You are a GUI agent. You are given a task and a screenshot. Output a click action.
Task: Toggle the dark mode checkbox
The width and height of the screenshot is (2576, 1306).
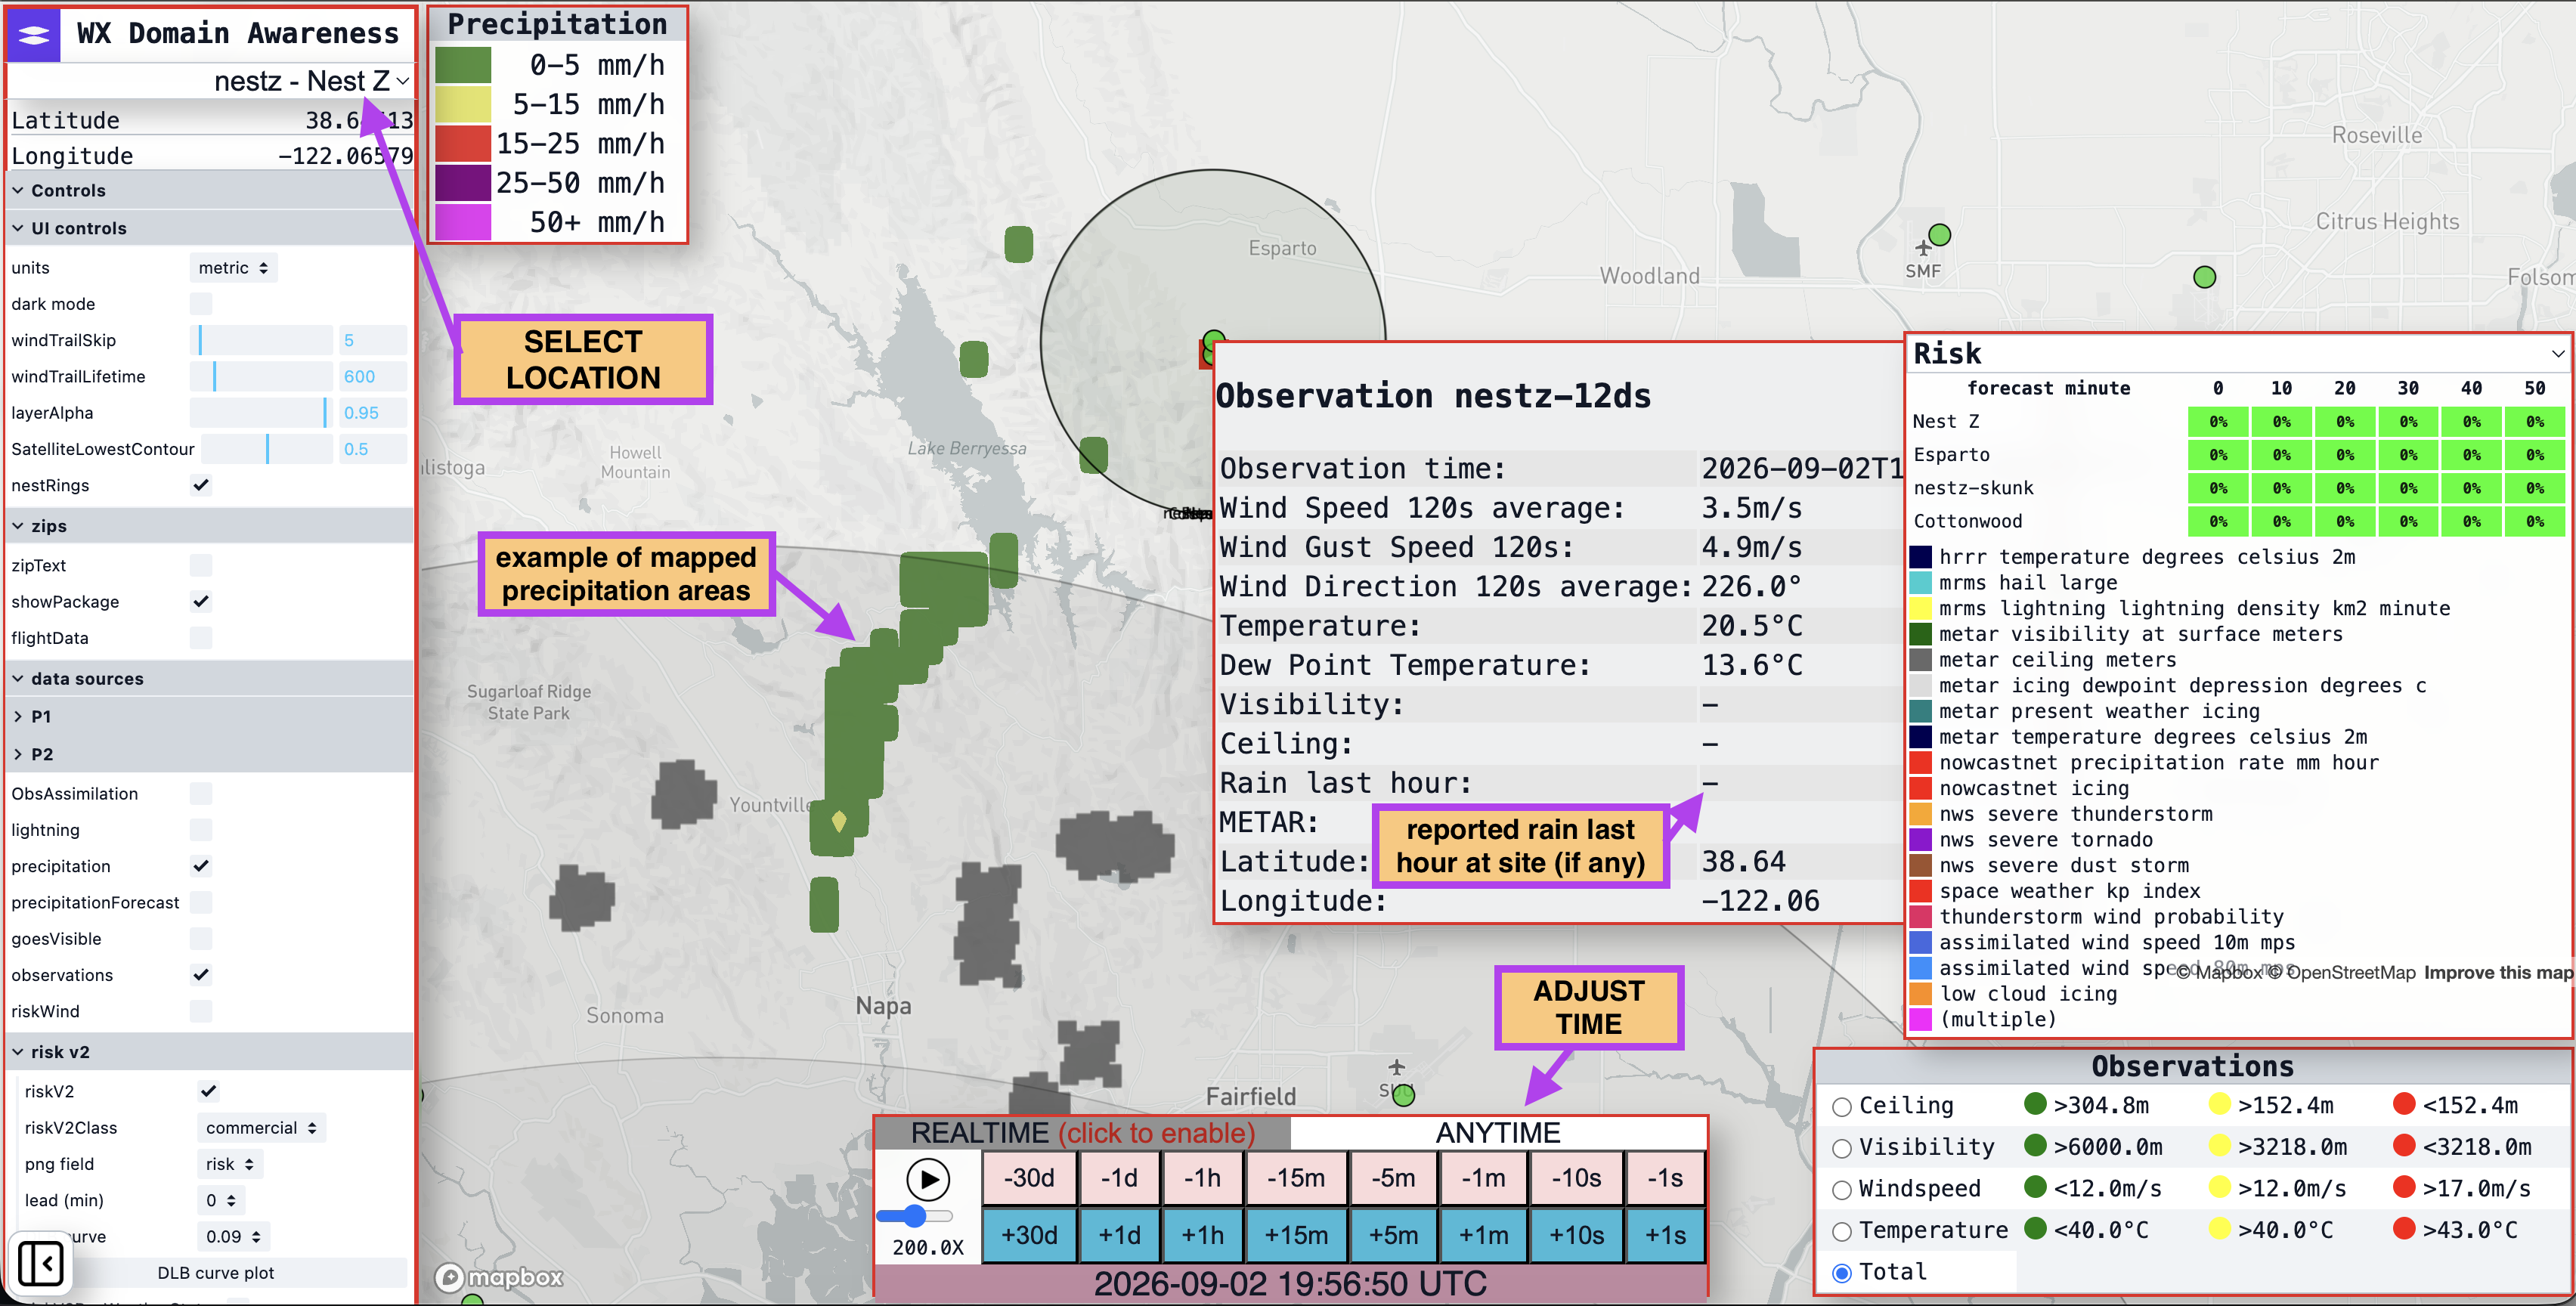[x=201, y=304]
